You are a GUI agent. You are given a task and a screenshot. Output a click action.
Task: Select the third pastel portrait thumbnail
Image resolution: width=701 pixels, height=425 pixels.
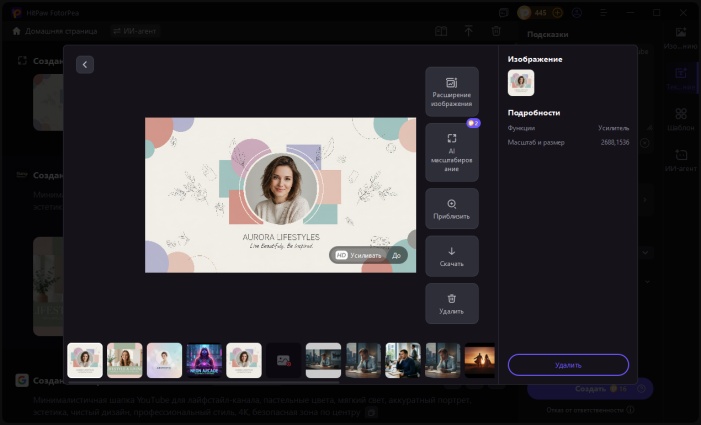(x=164, y=360)
